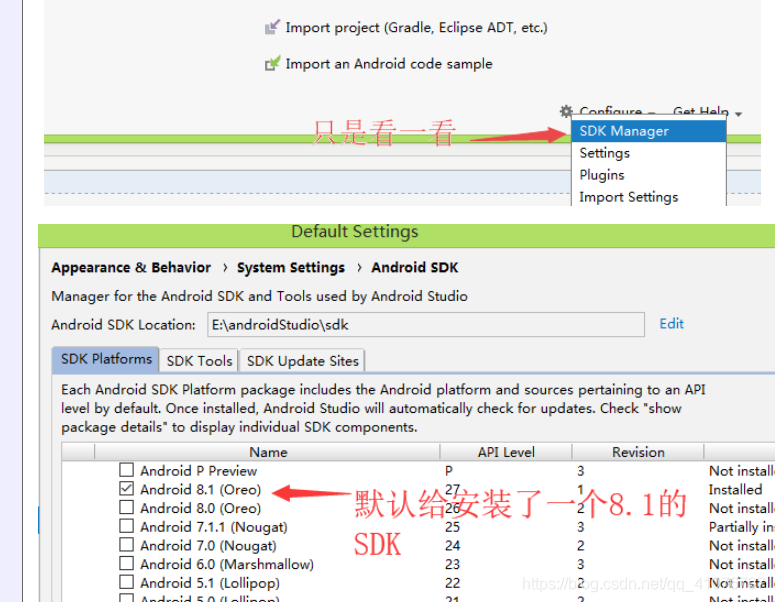775x602 pixels.
Task: Check the Android P Preview checkbox
Action: [127, 470]
